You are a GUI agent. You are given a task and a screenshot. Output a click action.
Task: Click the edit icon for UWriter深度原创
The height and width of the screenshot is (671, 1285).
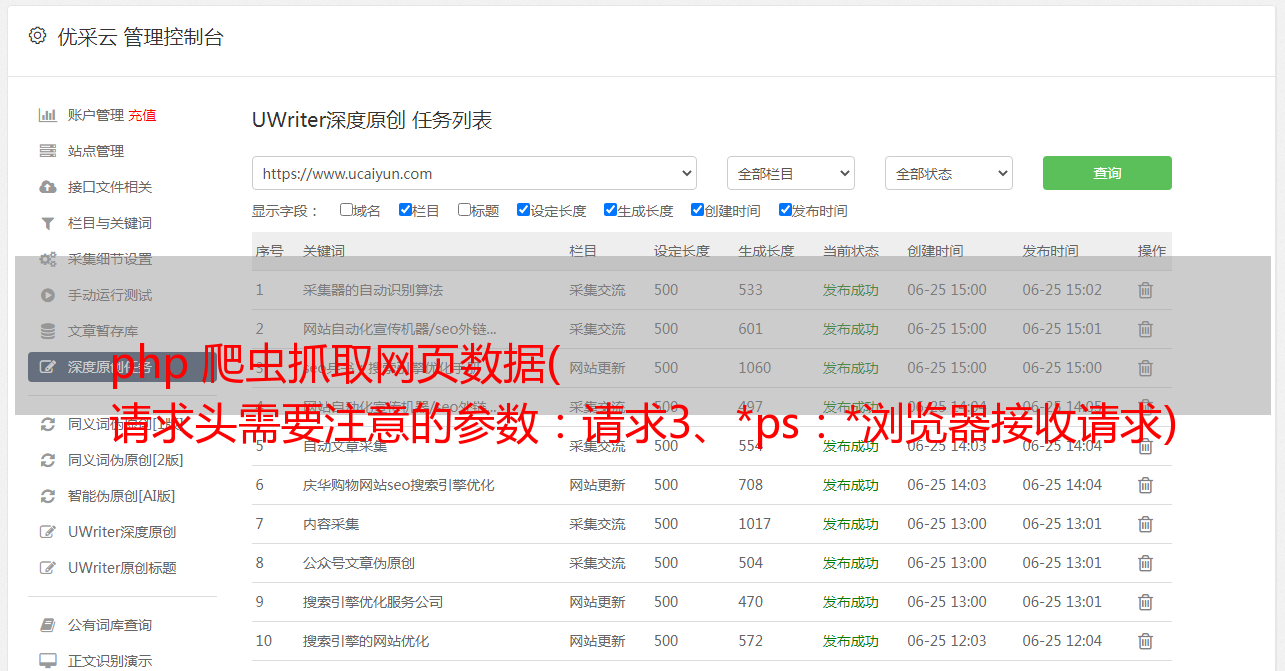click(47, 532)
